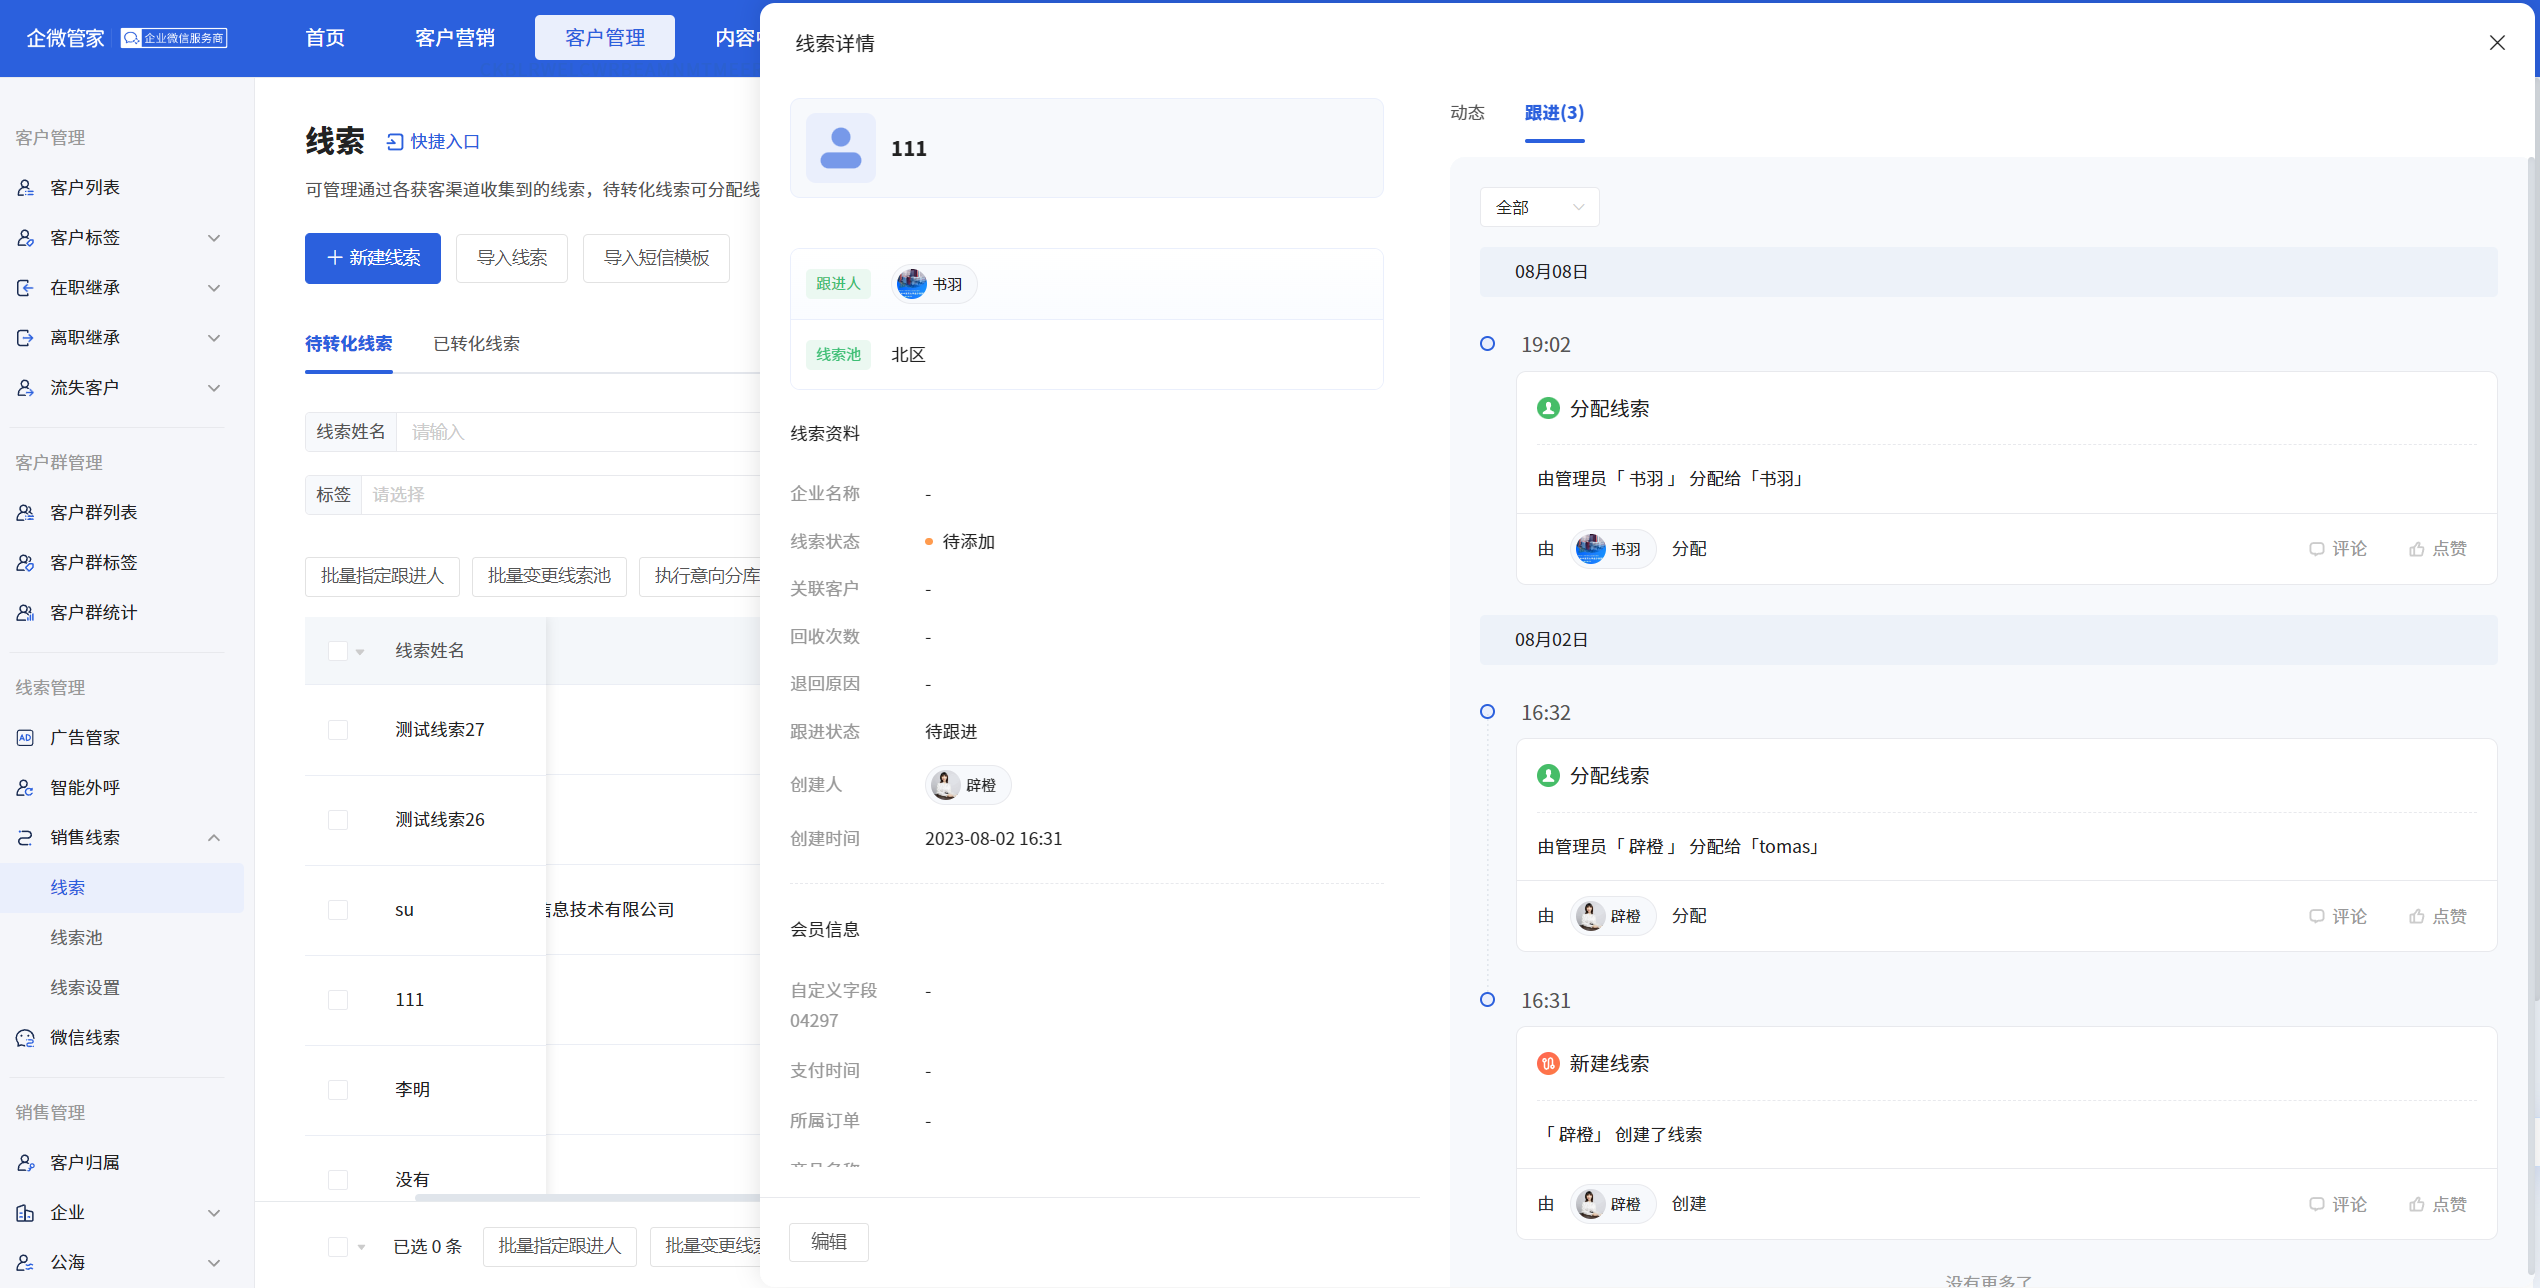Click the 线索姓名 search input

[x=578, y=432]
